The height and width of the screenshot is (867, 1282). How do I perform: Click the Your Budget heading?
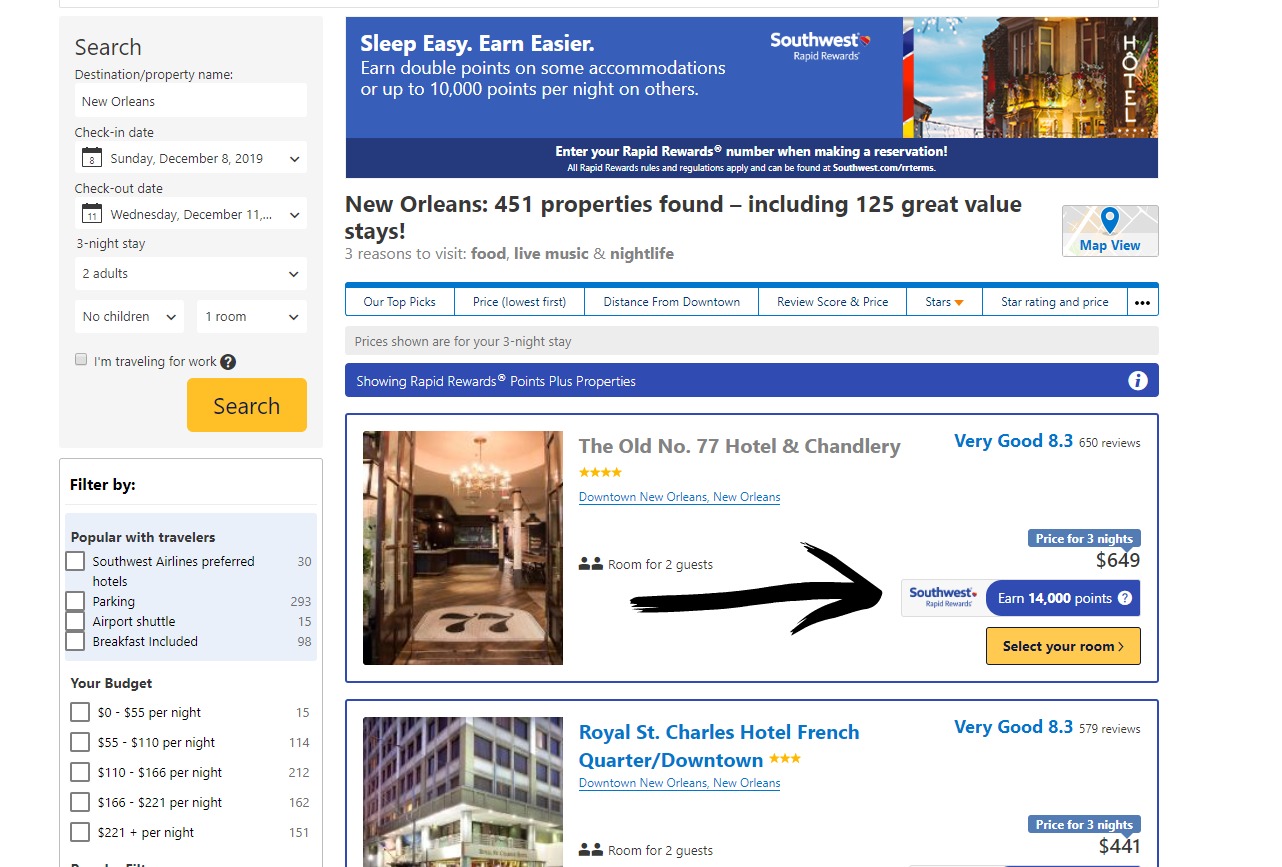[x=111, y=683]
